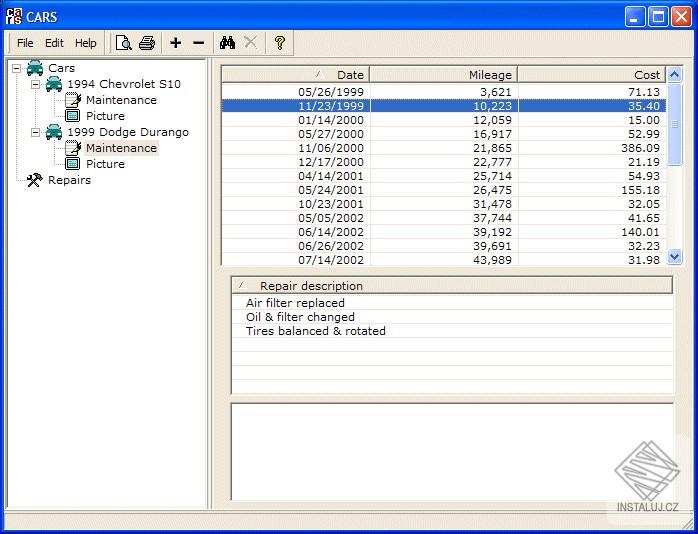Click the minus Delete record icon
Viewport: 698px width, 534px height.
(x=198, y=43)
